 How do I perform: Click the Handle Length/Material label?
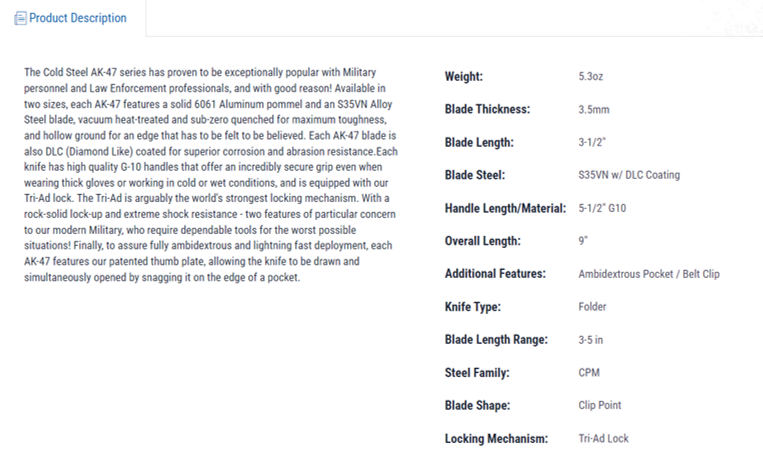pos(505,208)
